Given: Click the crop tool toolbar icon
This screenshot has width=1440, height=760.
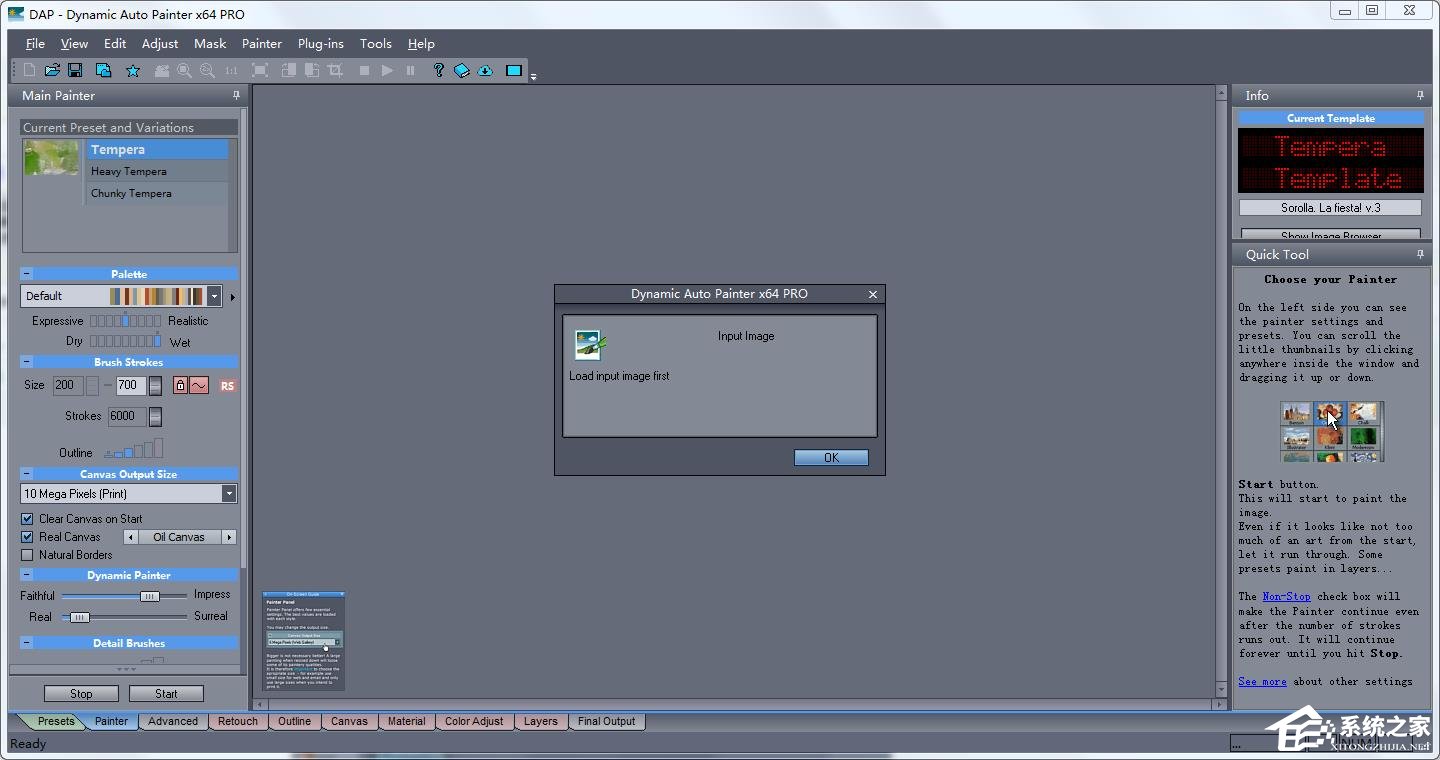Looking at the screenshot, I should pos(335,70).
